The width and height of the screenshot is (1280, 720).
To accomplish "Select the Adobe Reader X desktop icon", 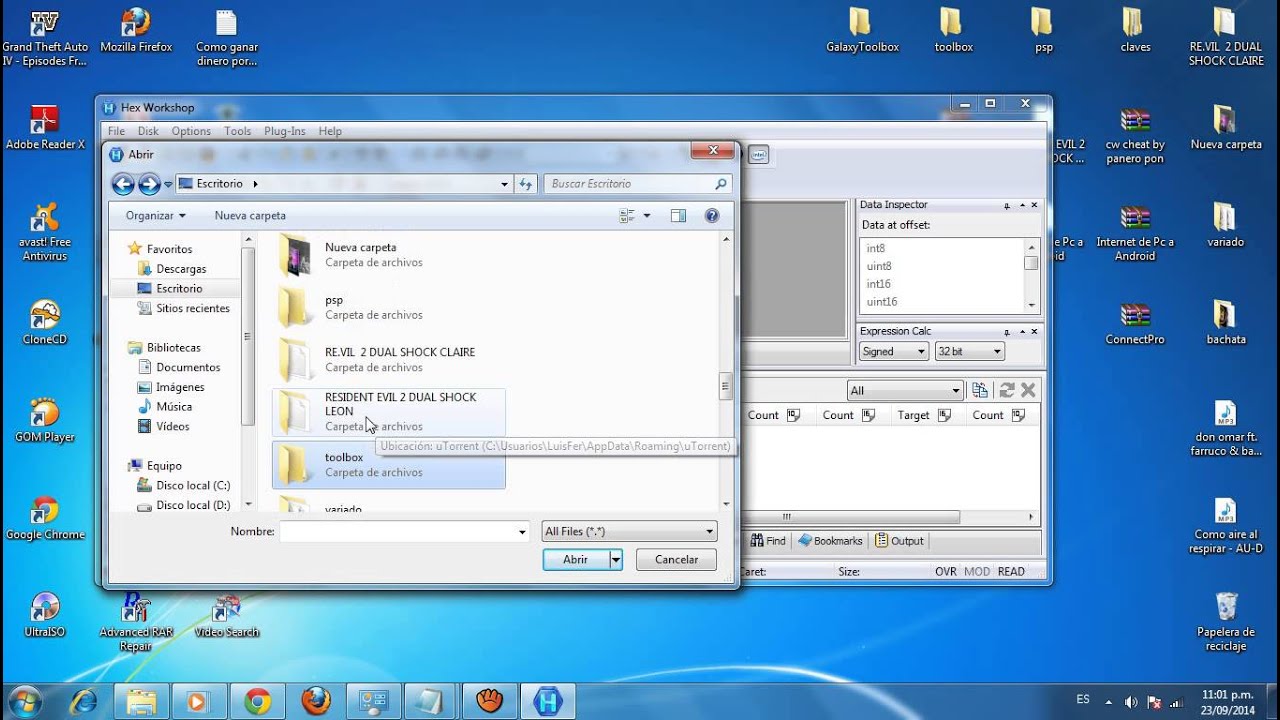I will click(45, 128).
